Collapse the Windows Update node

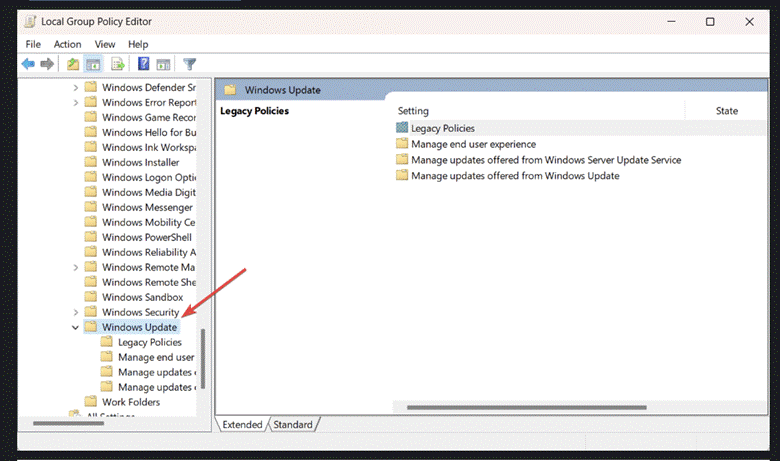(75, 327)
